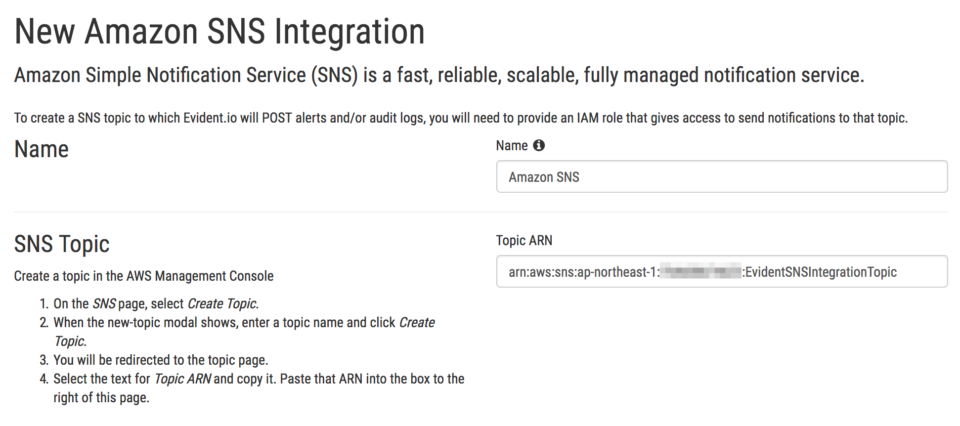Click the fully managed notification service subtitle
Viewport: 960px width, 426px height.
[438, 76]
